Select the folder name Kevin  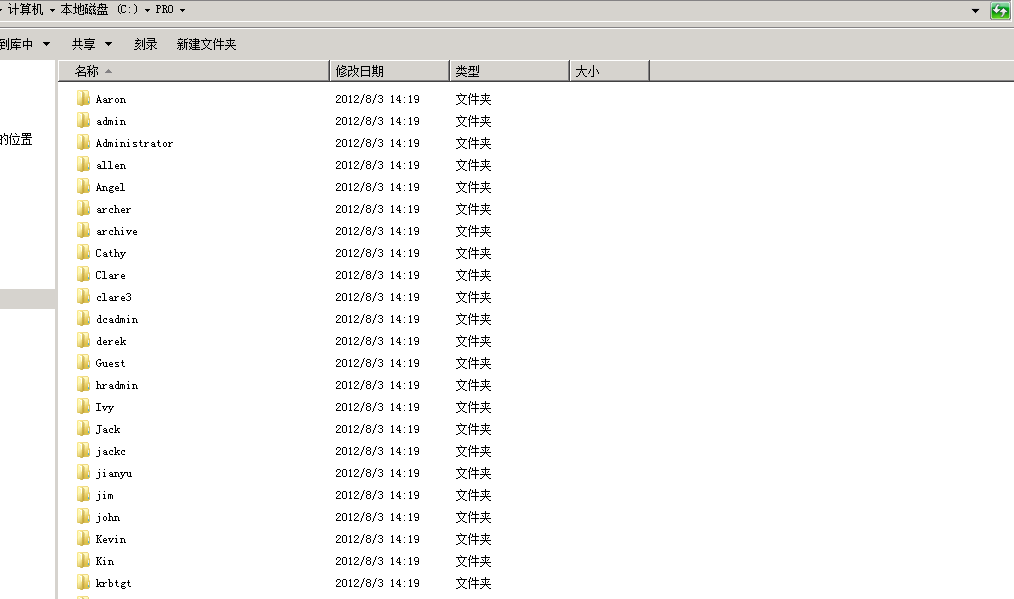click(x=111, y=539)
